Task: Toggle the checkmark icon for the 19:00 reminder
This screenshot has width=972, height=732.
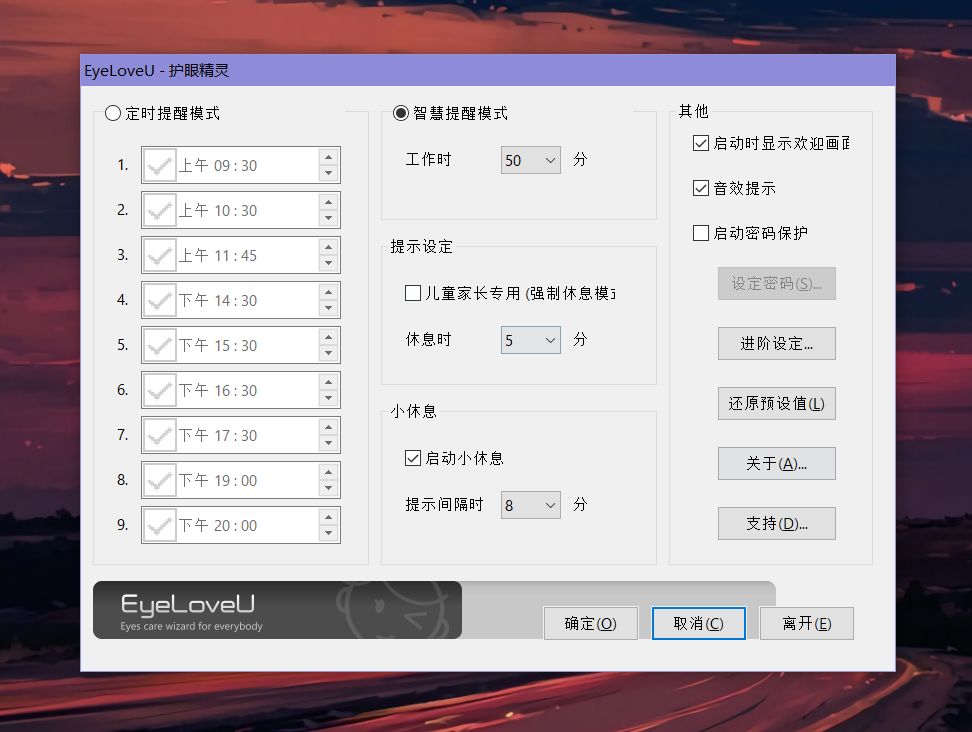Action: click(x=159, y=480)
